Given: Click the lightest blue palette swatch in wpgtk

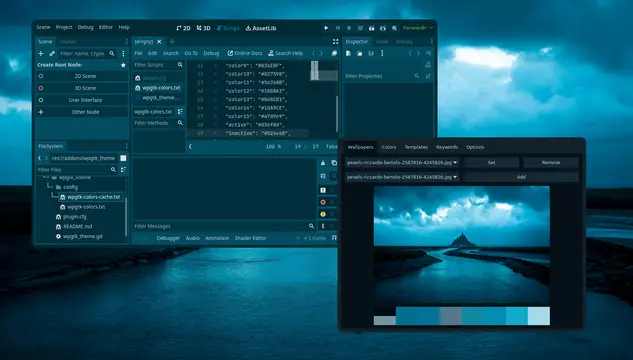Looking at the screenshot, I should tap(539, 316).
